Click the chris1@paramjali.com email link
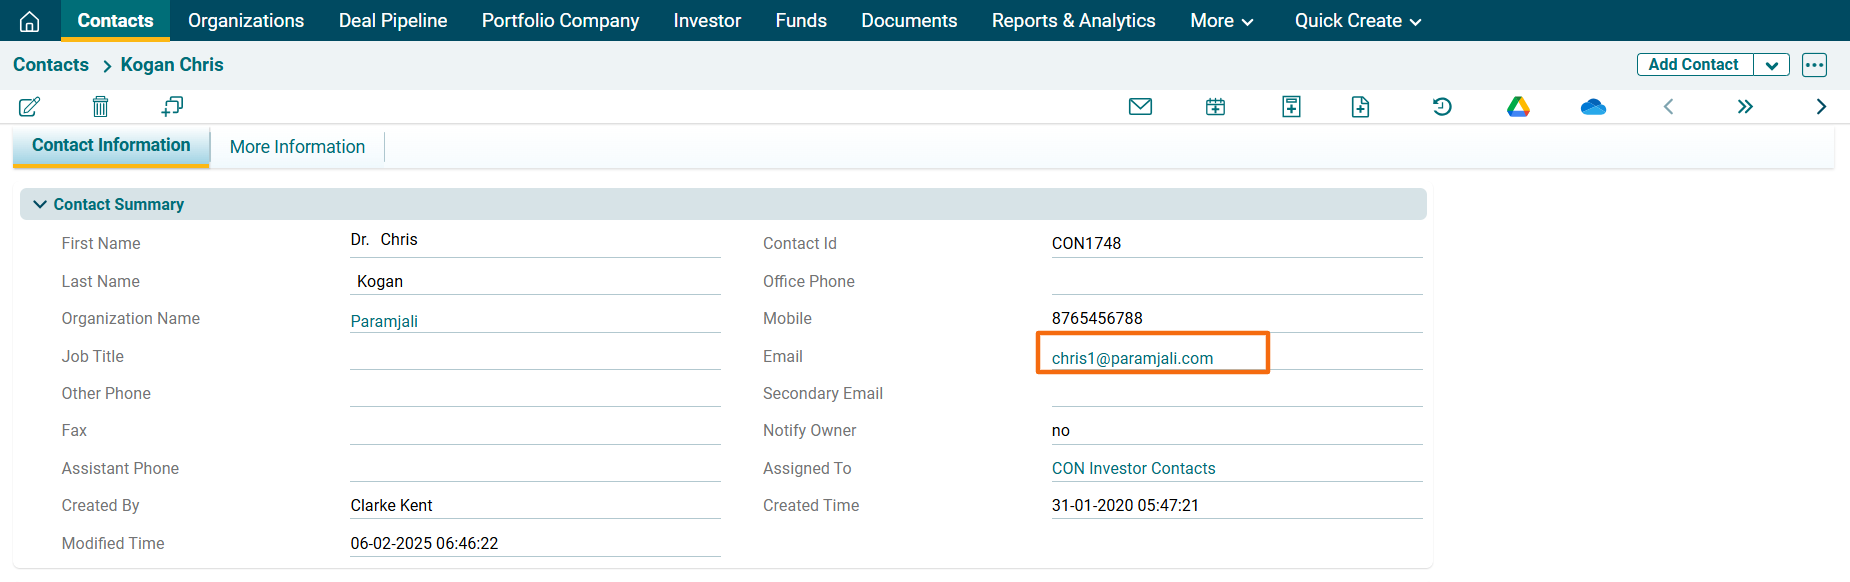The image size is (1850, 582). point(1132,358)
